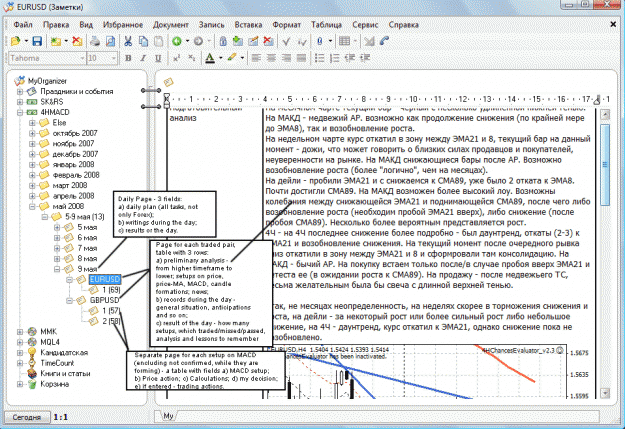Viewport: 625px width, 429px height.
Task: Open the Файл menu
Action: click(x=23, y=25)
